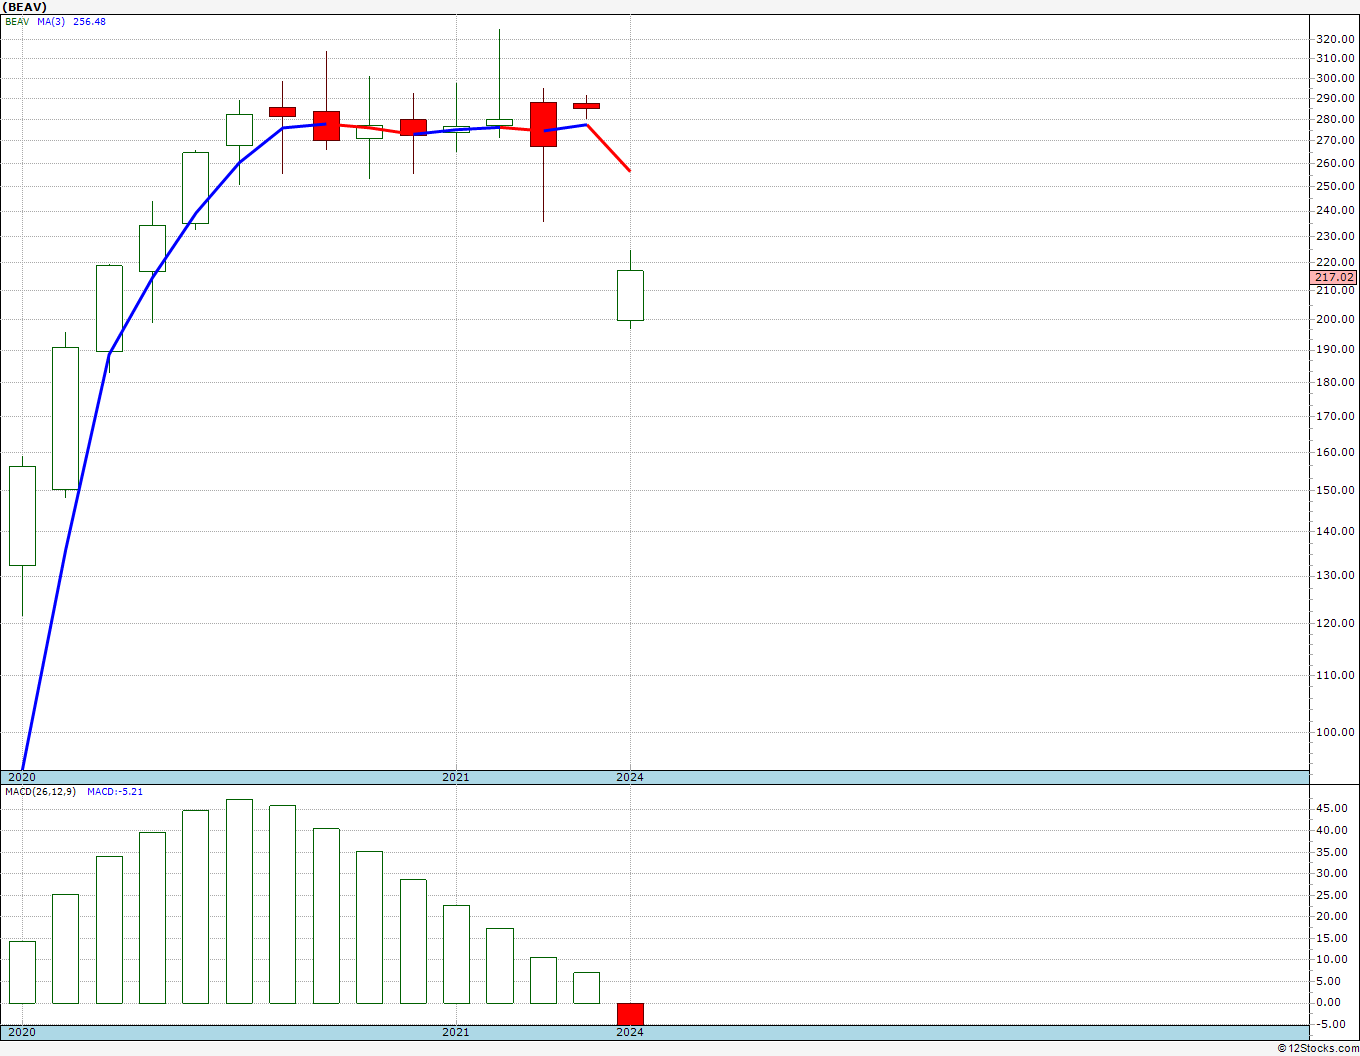
Task: Select the tallest MACD histogram bar
Action: pos(239,901)
